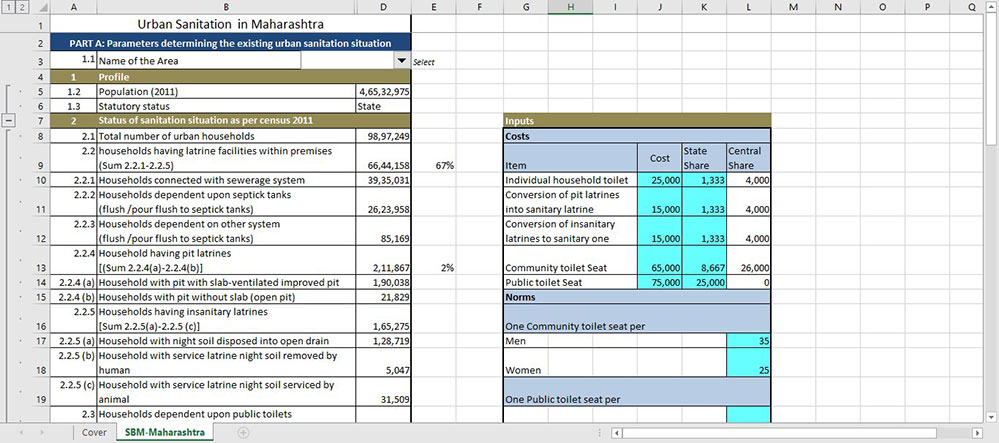Click total urban households value 98,97,249
Viewport: 999px width, 443px height.
pos(384,136)
